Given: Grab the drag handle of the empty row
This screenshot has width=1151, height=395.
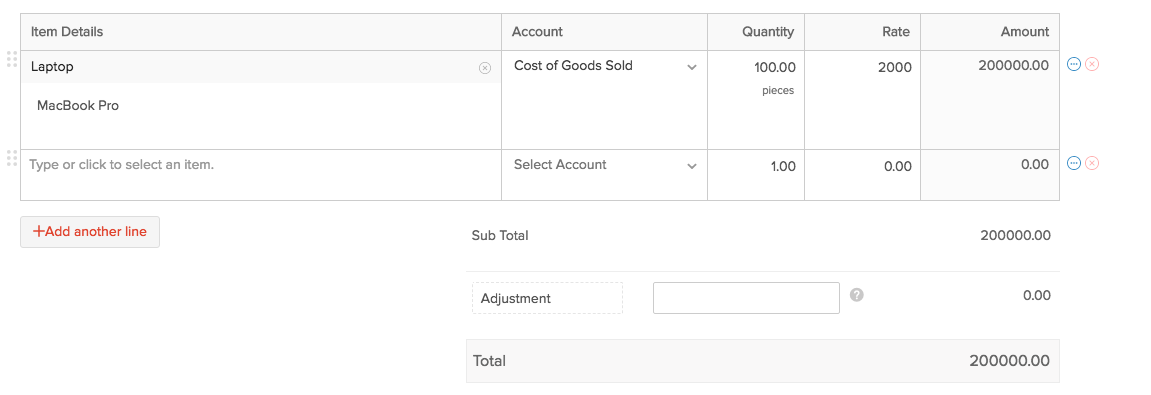Looking at the screenshot, I should pyautogui.click(x=11, y=158).
